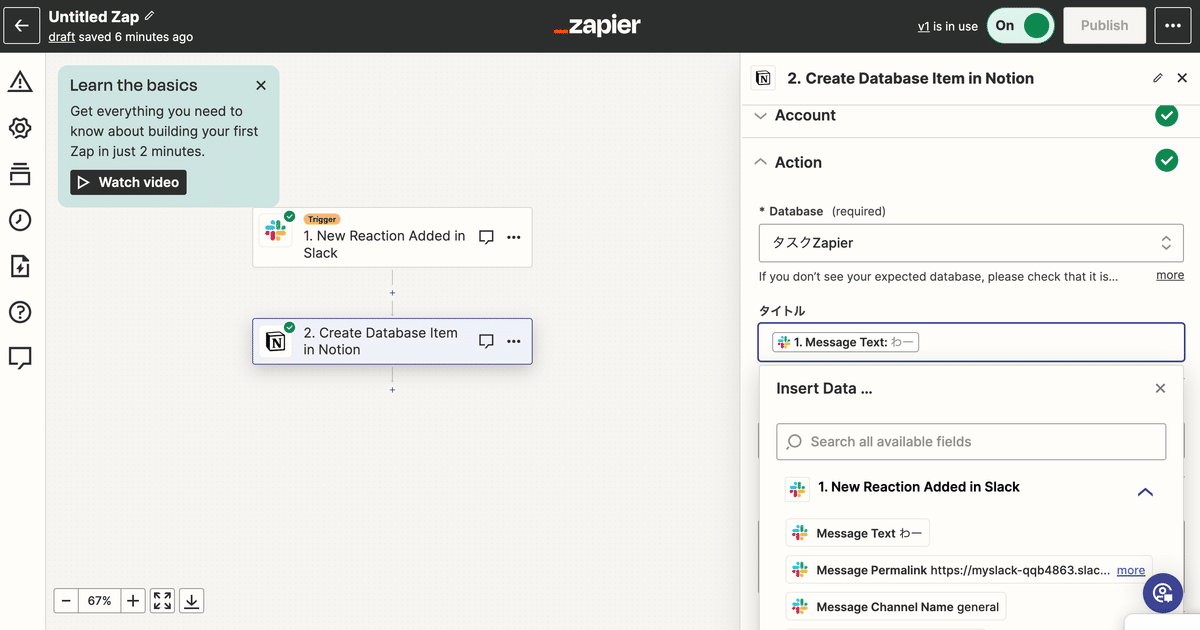Click the Publish button
The image size is (1200, 630).
coord(1104,26)
